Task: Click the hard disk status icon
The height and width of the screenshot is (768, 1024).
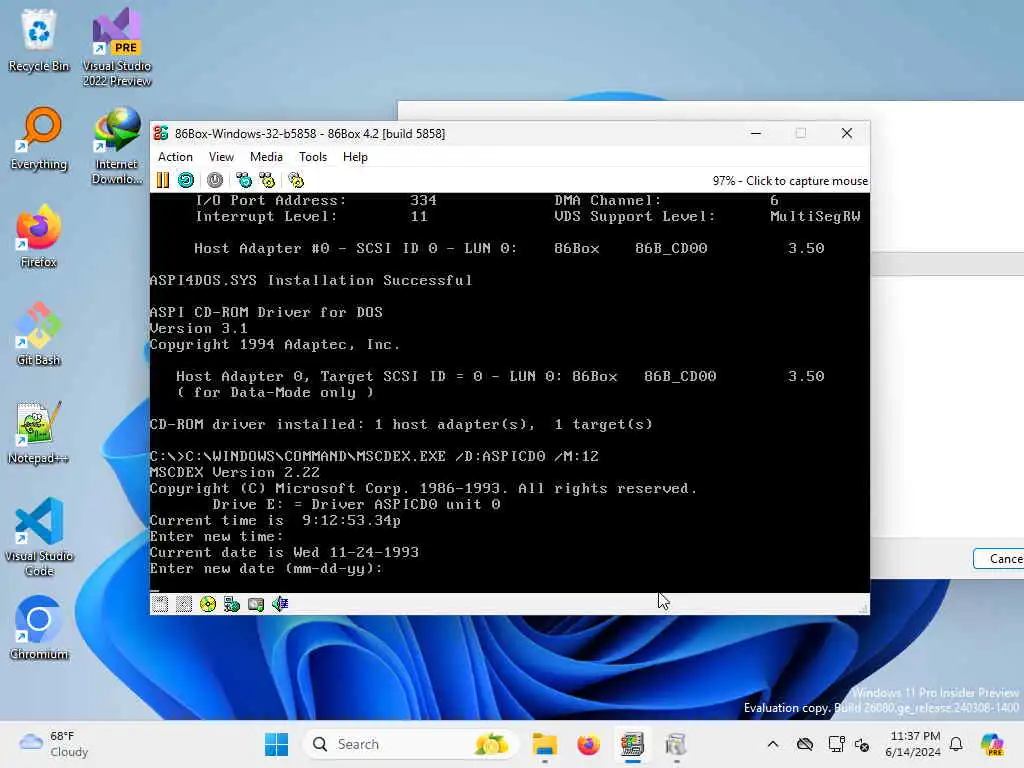Action: [x=256, y=604]
